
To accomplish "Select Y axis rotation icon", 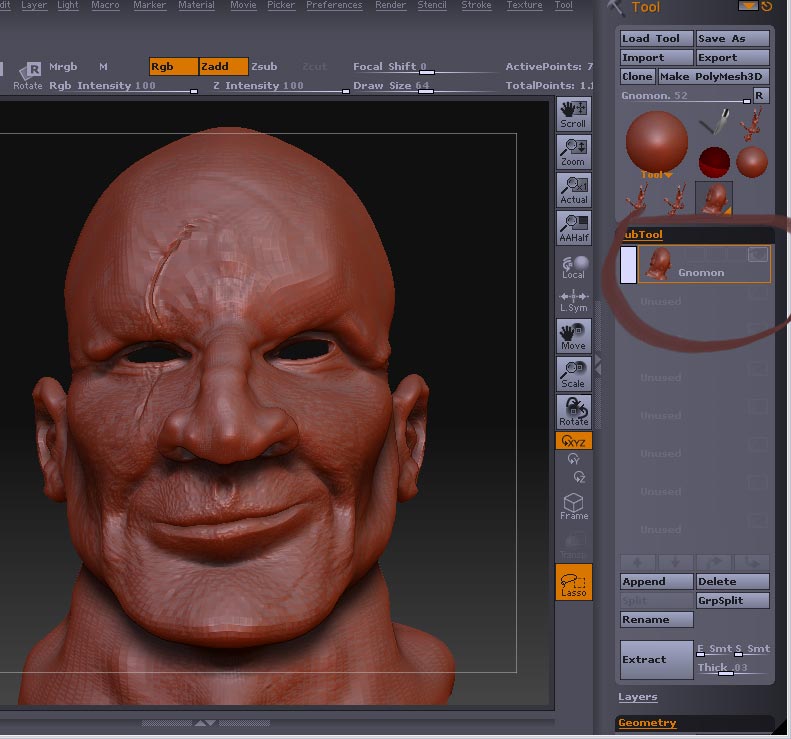I will [x=574, y=459].
